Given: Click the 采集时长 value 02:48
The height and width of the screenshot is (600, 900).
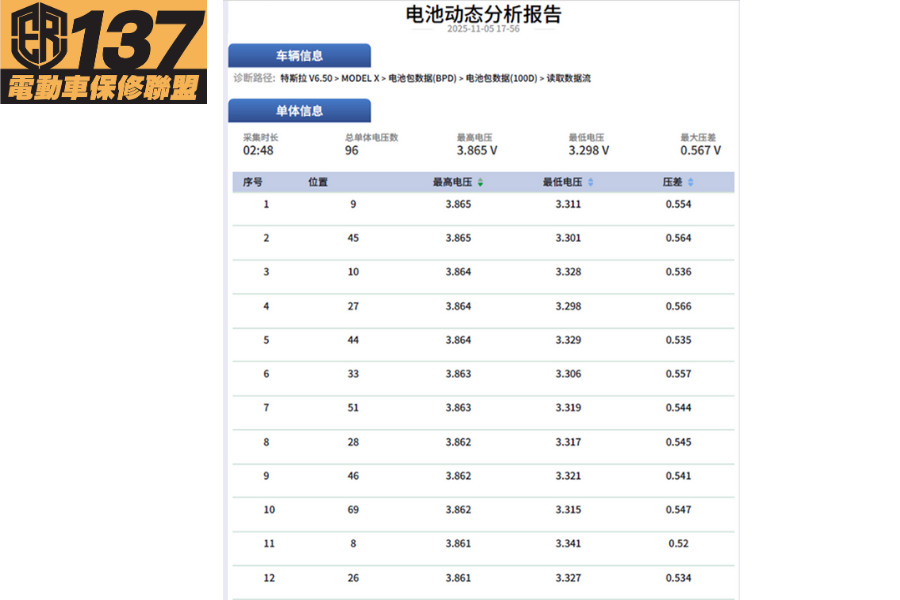Looking at the screenshot, I should [x=258, y=151].
